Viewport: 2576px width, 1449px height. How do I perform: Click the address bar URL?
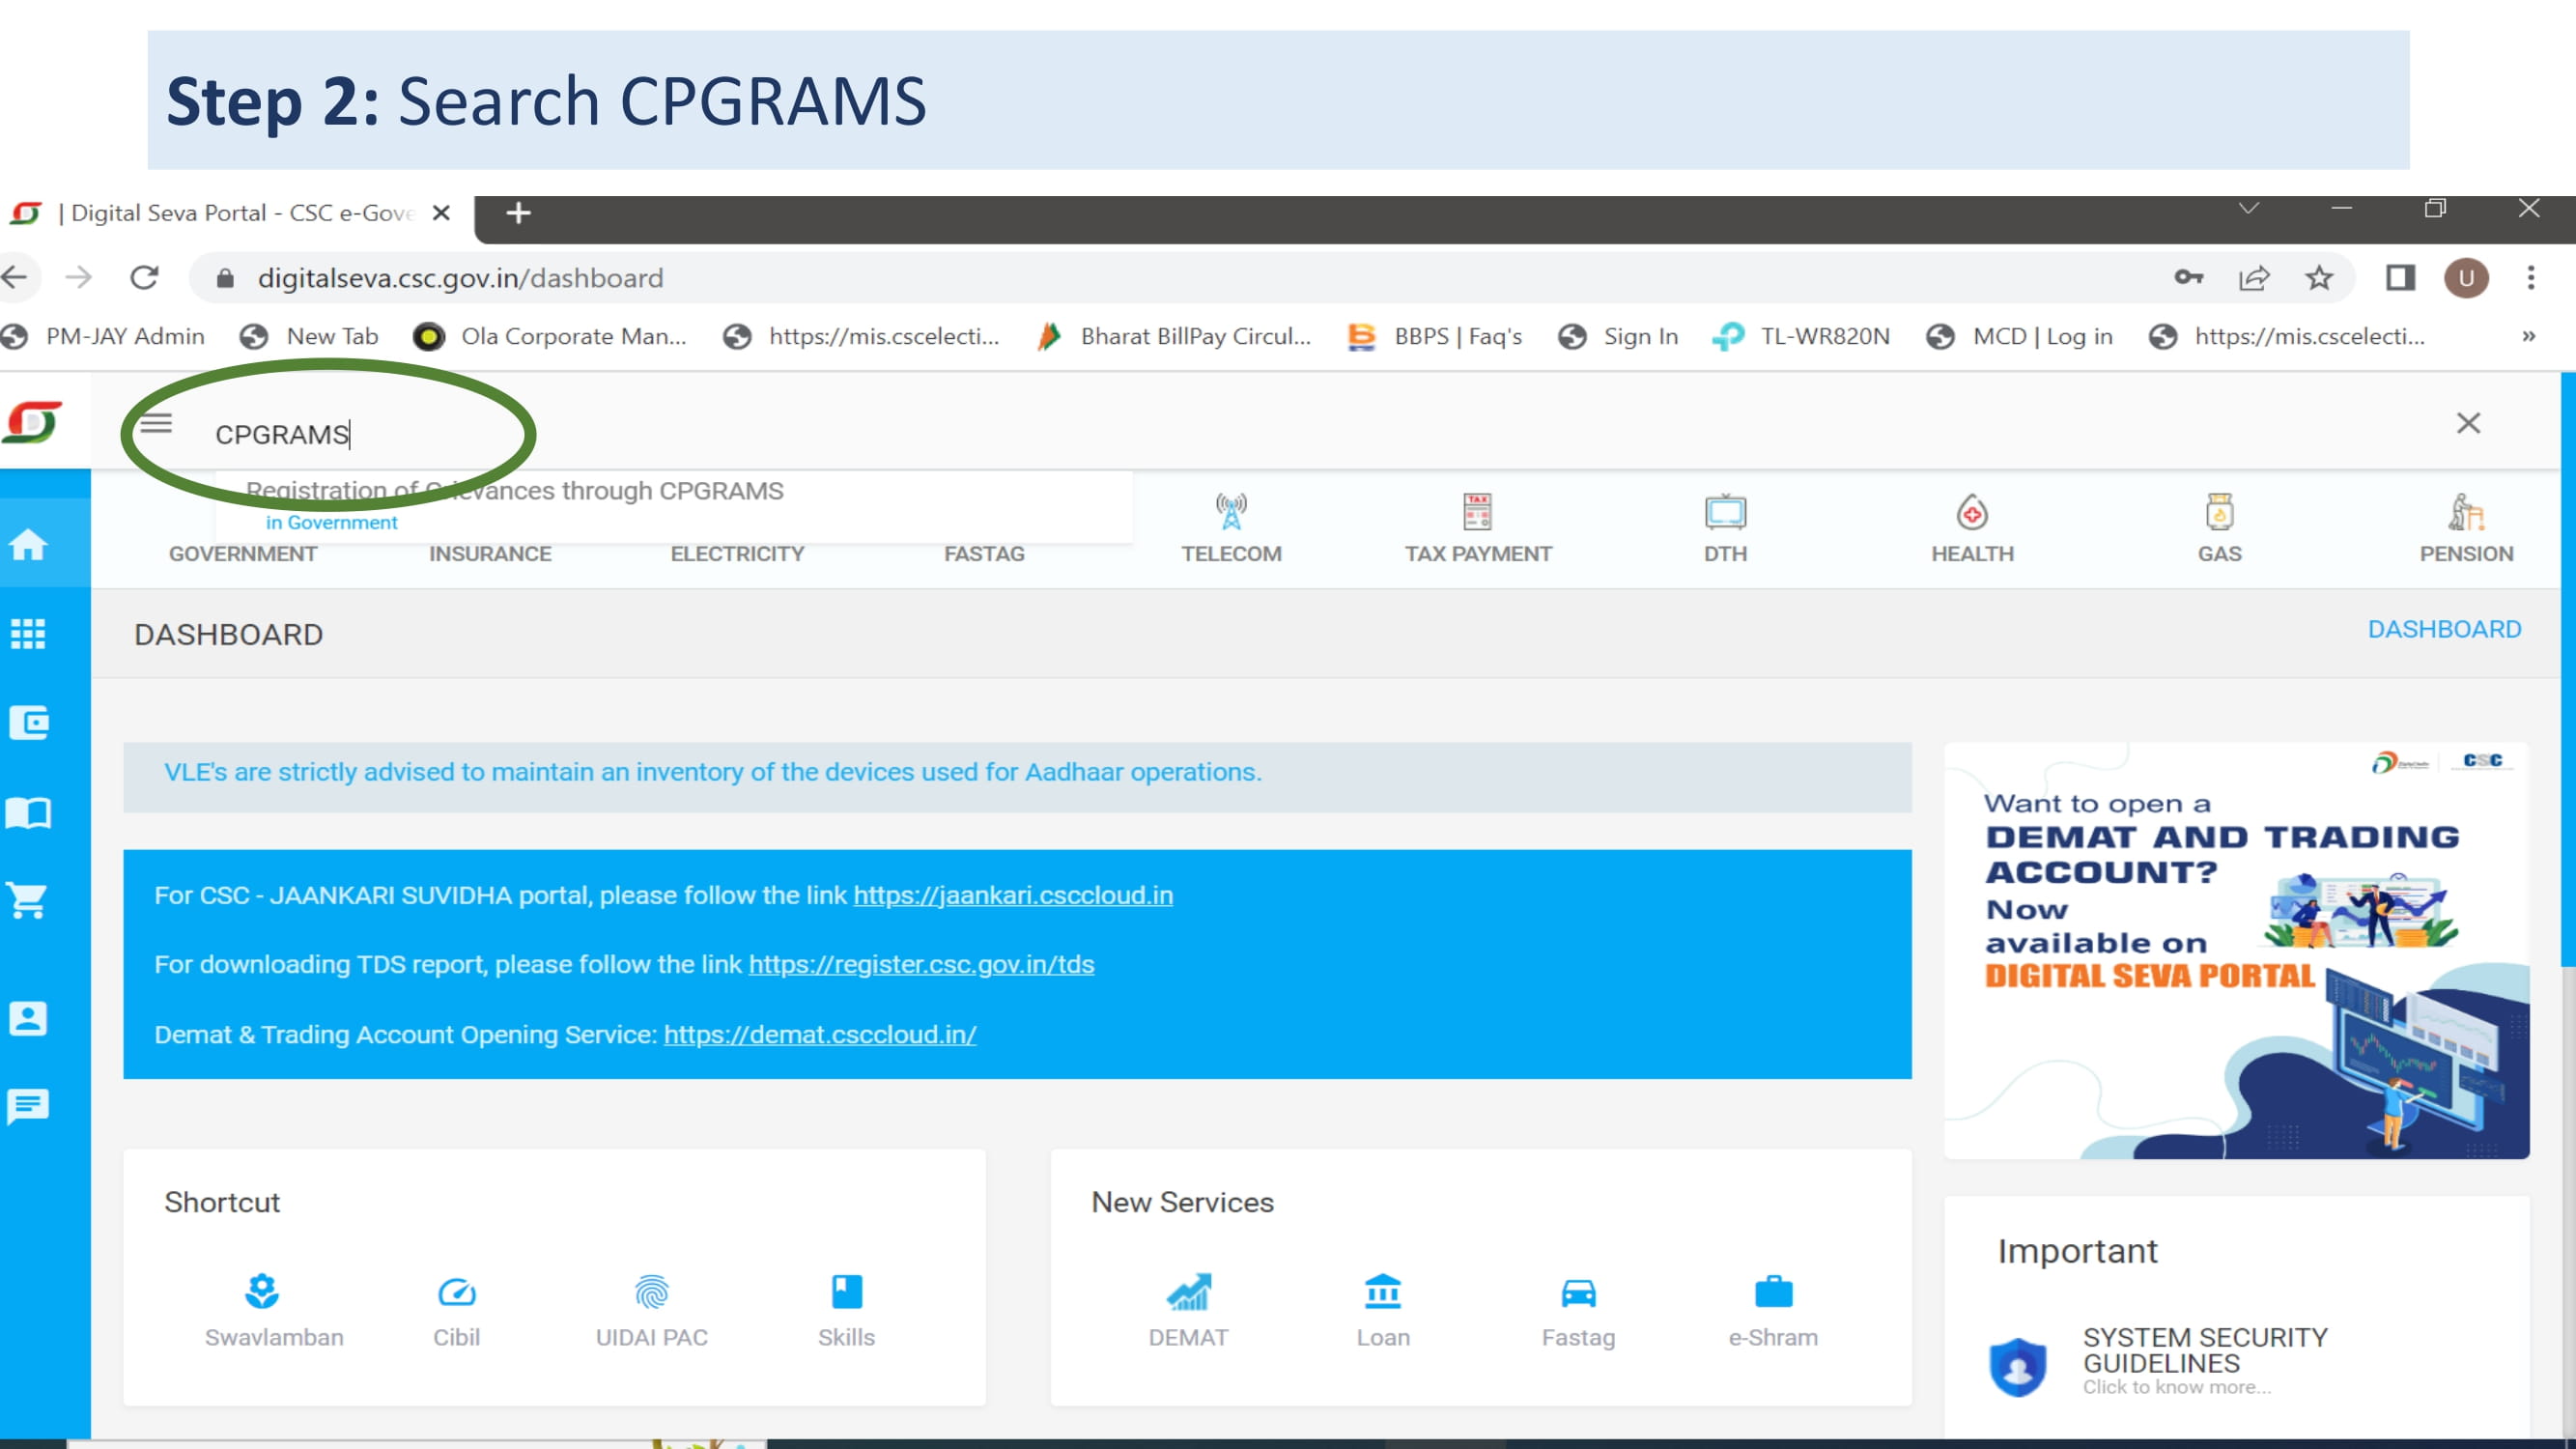pyautogui.click(x=460, y=278)
